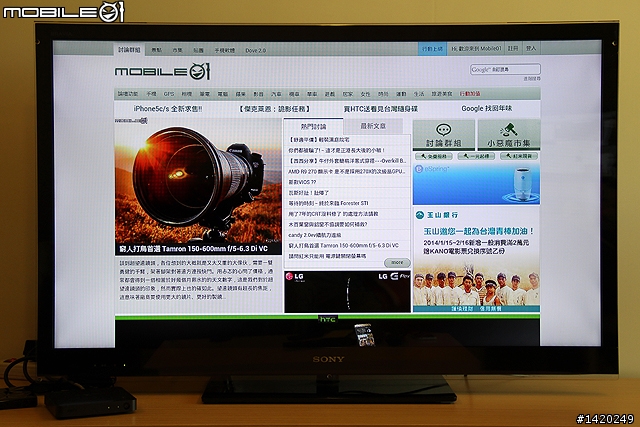640x427 pixels.
Task: Click the 登入 link
Action: [x=531, y=48]
